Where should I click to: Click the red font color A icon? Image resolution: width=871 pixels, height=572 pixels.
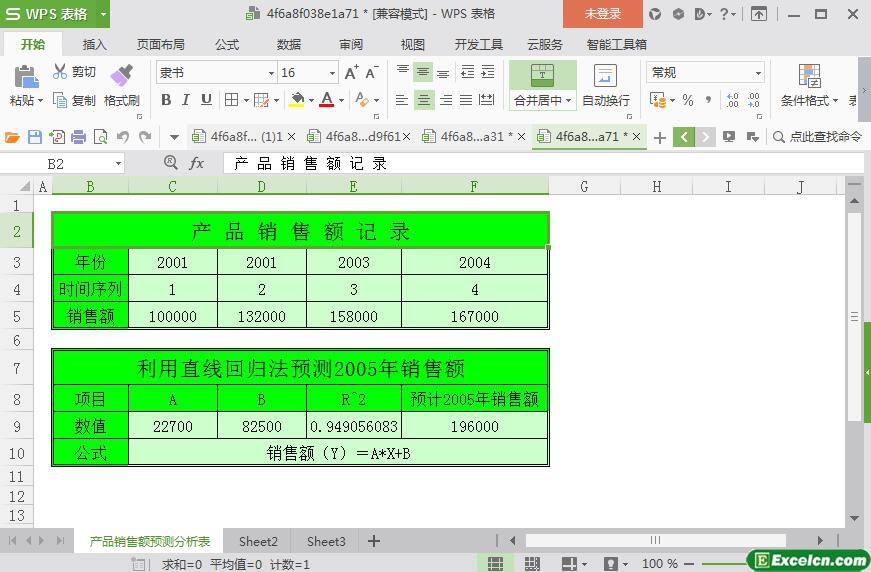327,100
